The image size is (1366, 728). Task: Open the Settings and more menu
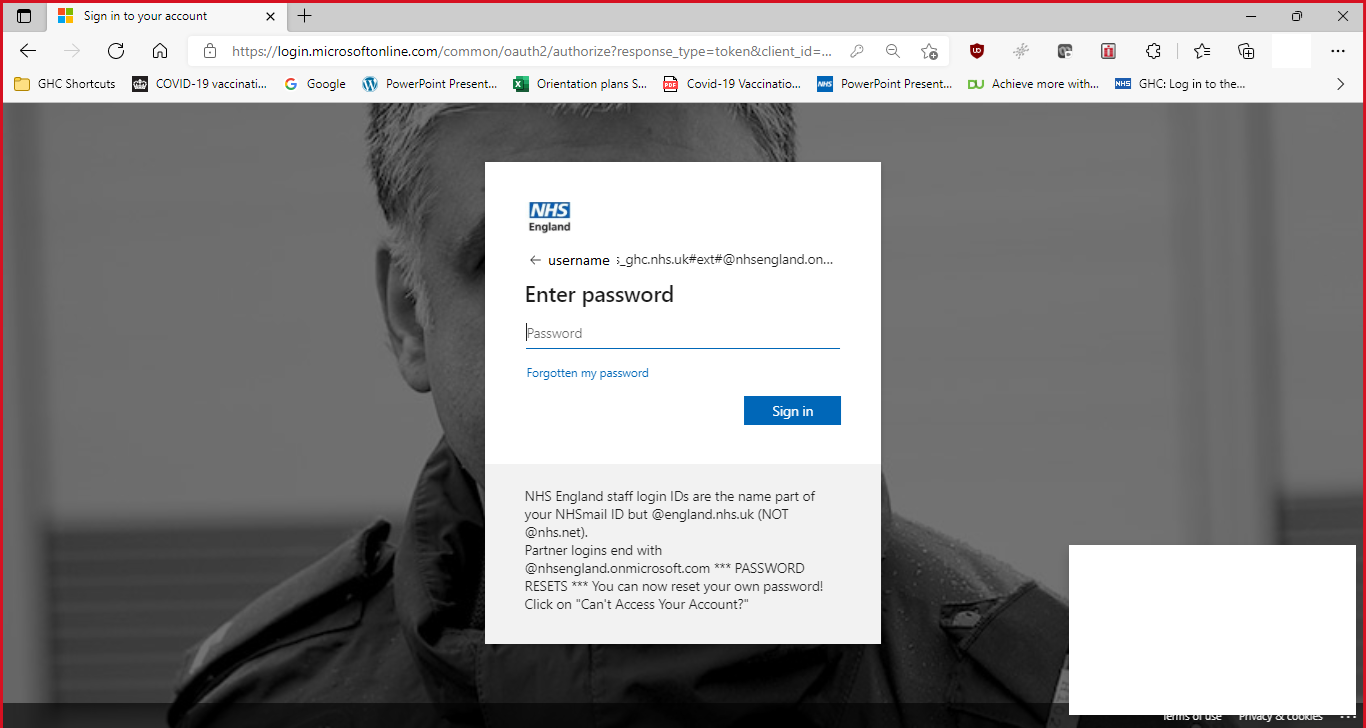1337,51
